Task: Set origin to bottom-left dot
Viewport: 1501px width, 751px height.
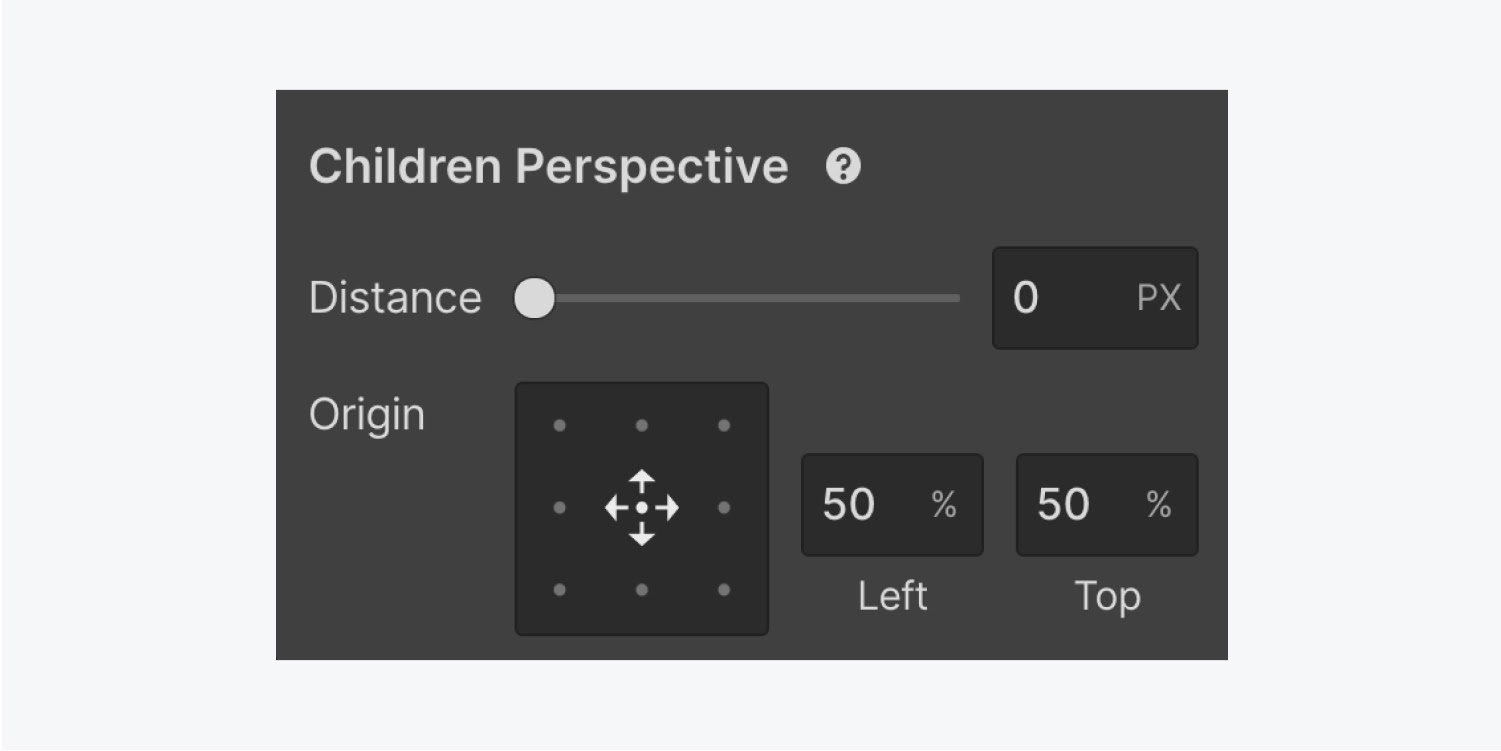Action: 559,590
